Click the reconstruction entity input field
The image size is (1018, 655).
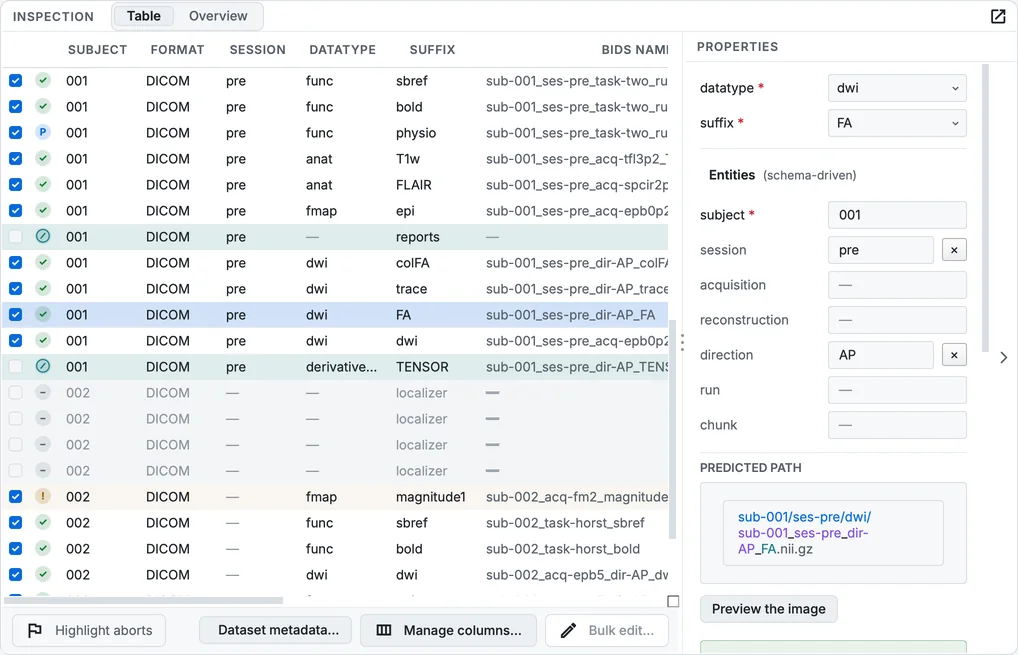click(897, 320)
